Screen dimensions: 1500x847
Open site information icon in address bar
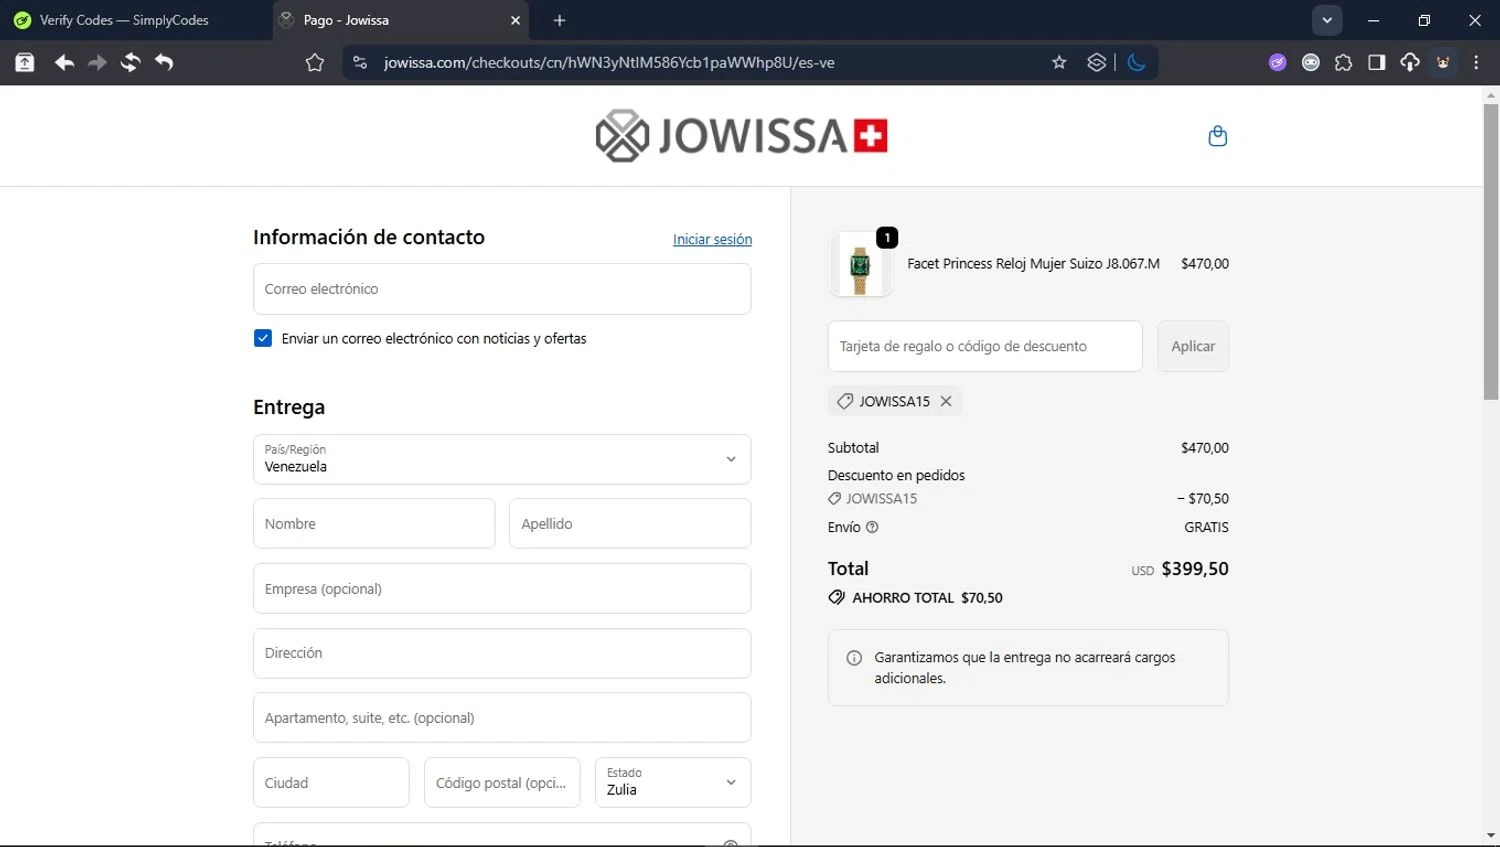click(x=360, y=62)
